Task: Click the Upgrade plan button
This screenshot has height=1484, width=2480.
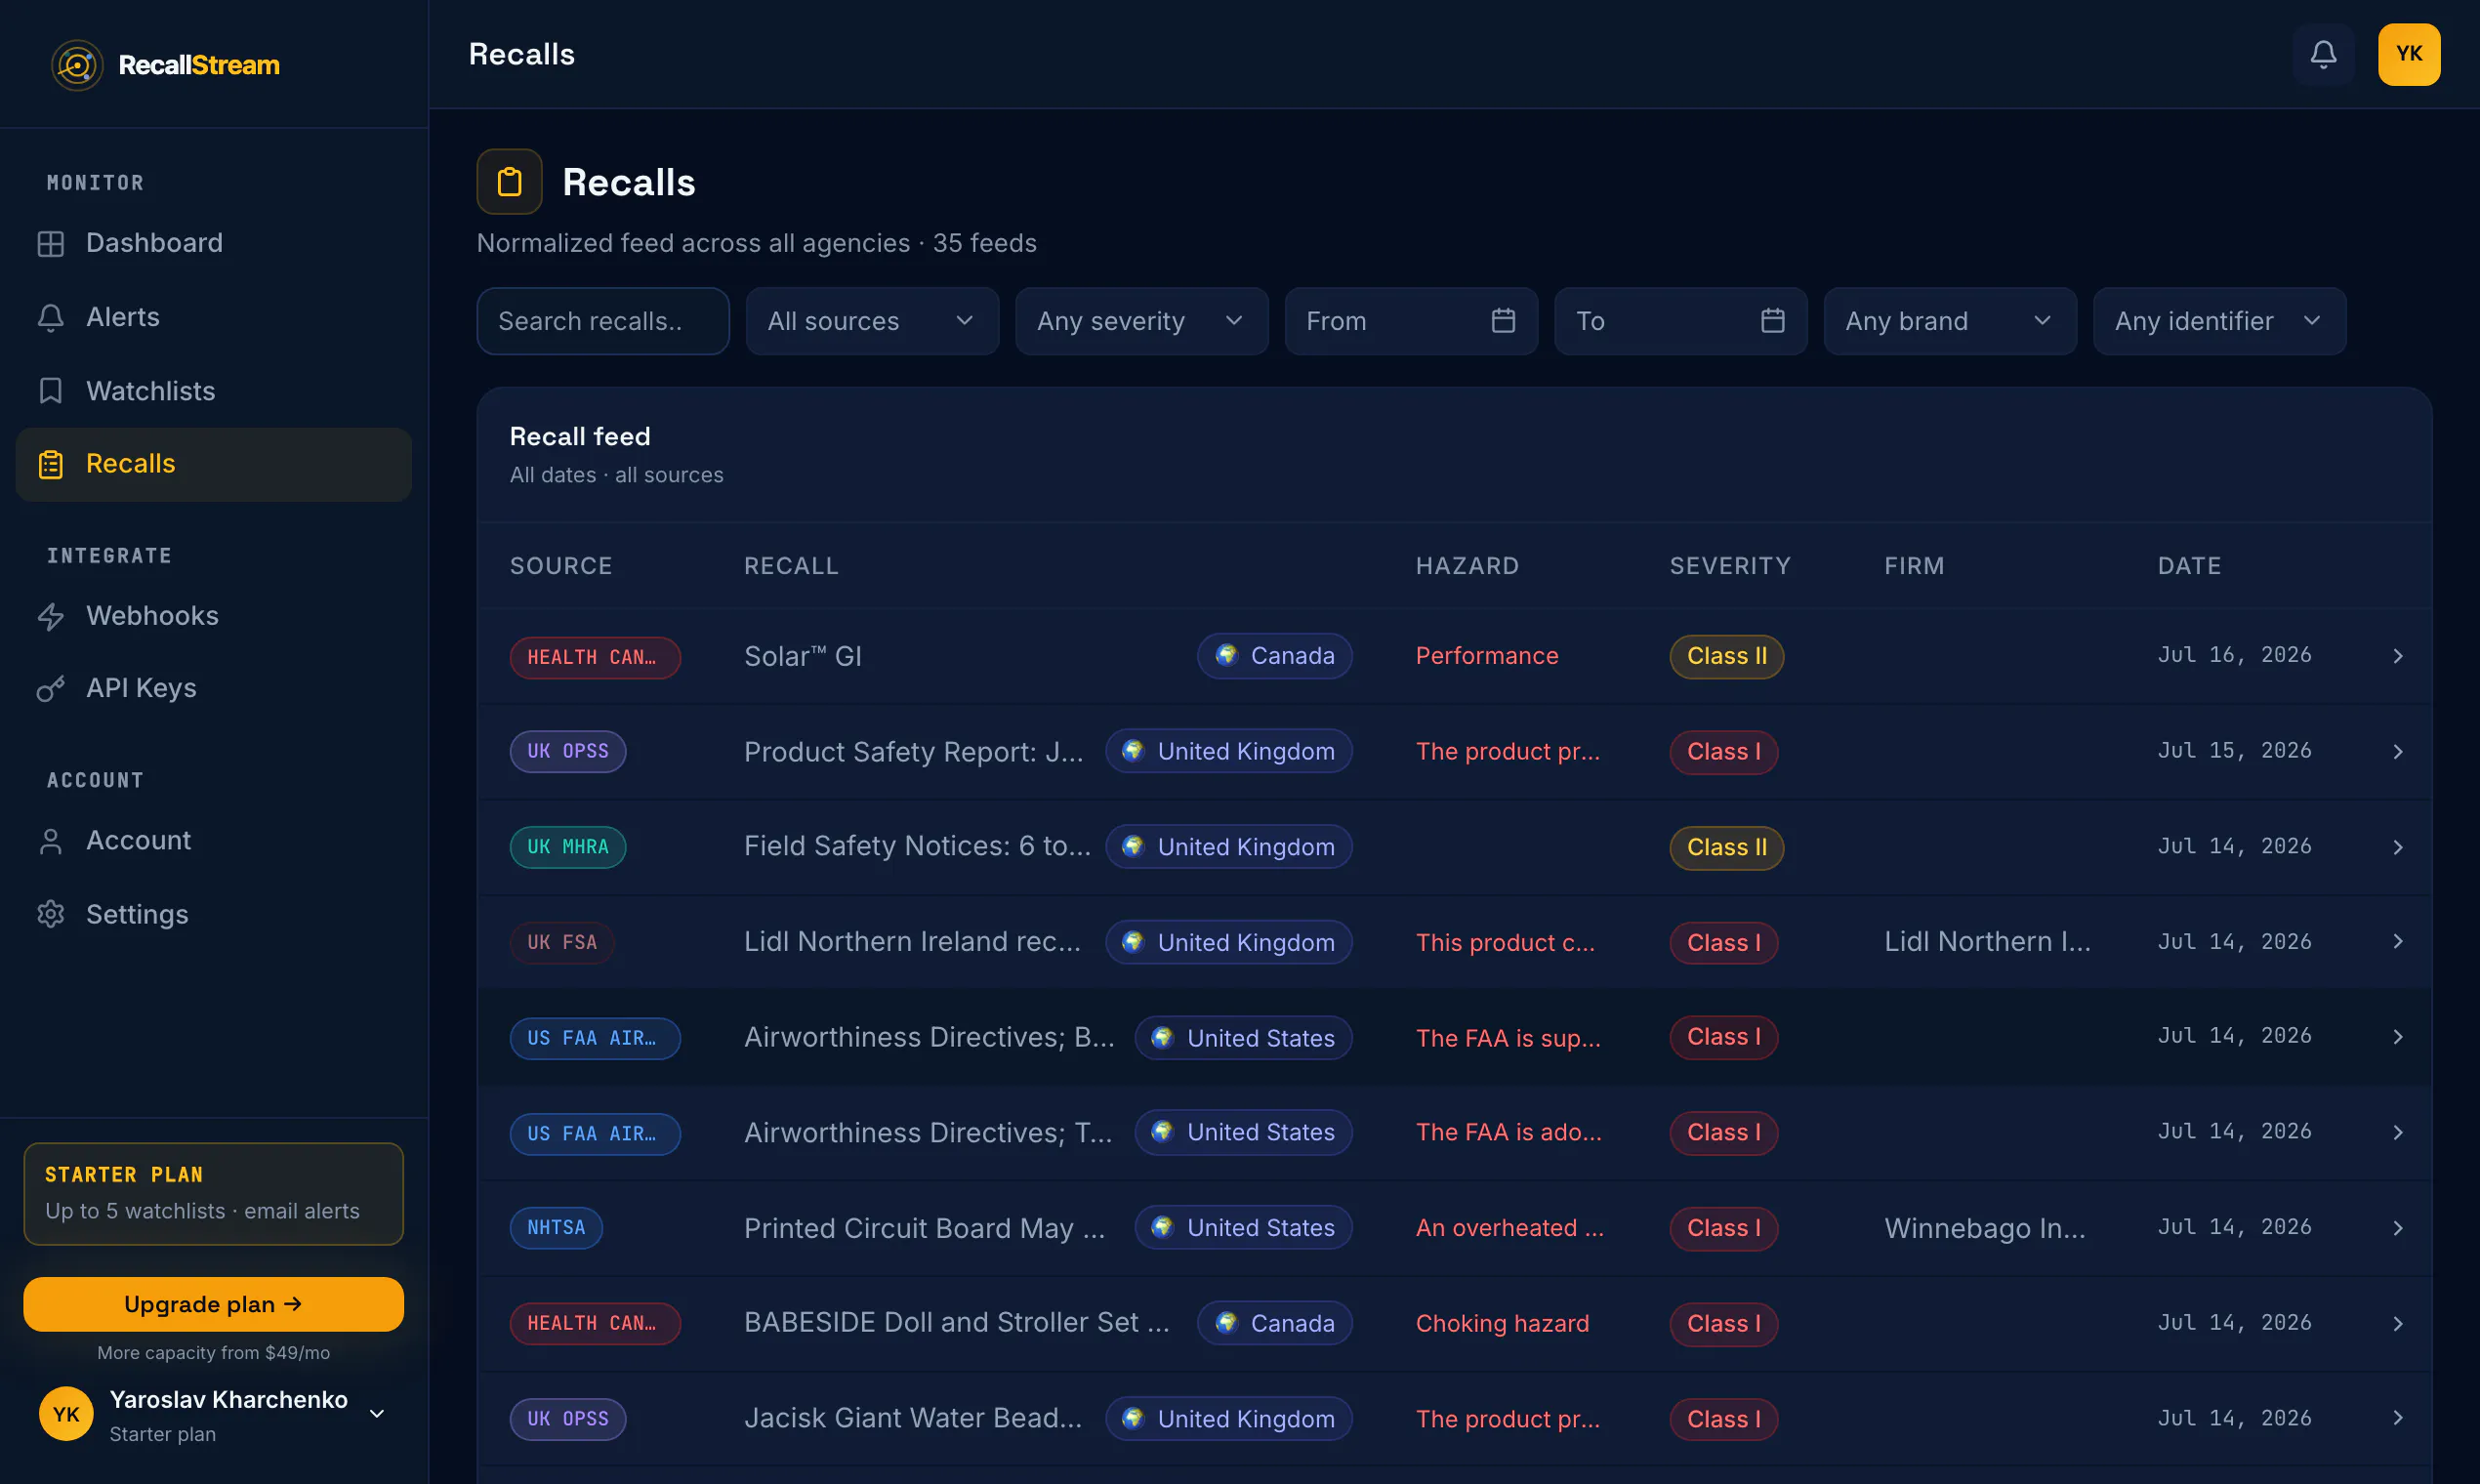Action: pos(214,1304)
